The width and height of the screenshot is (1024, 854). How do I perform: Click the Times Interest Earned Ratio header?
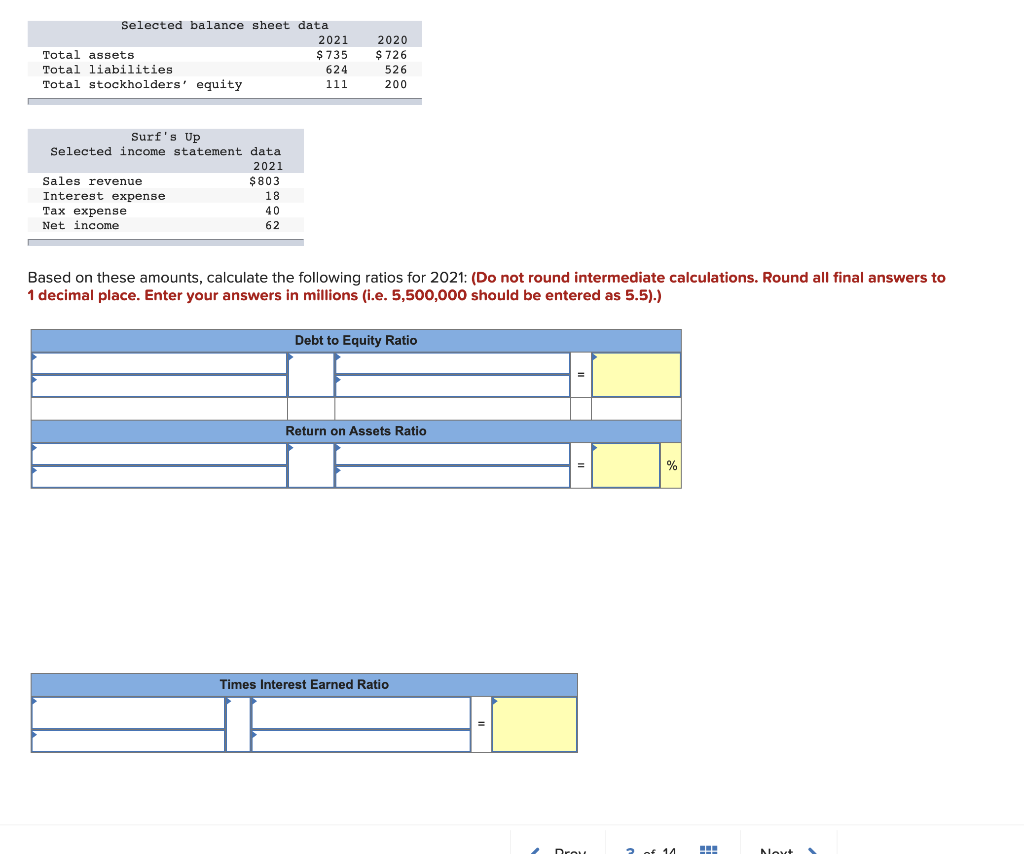(304, 684)
